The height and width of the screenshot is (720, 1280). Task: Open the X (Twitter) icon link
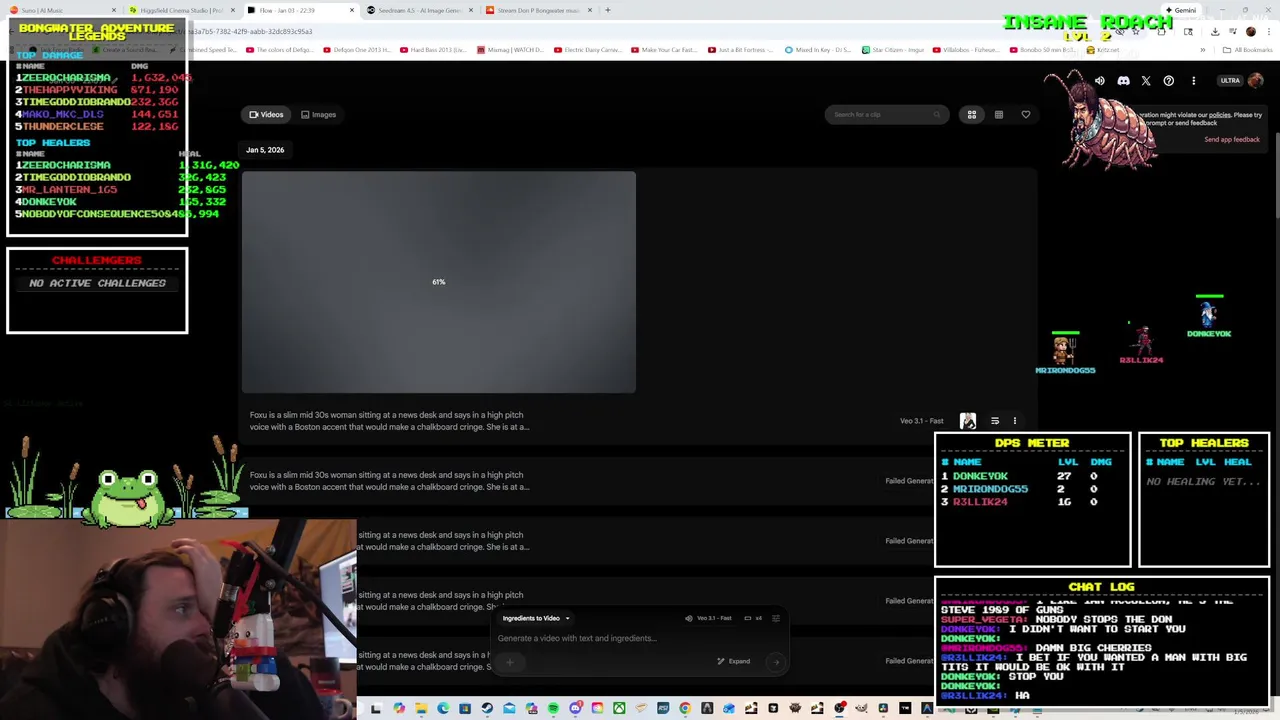[1146, 81]
